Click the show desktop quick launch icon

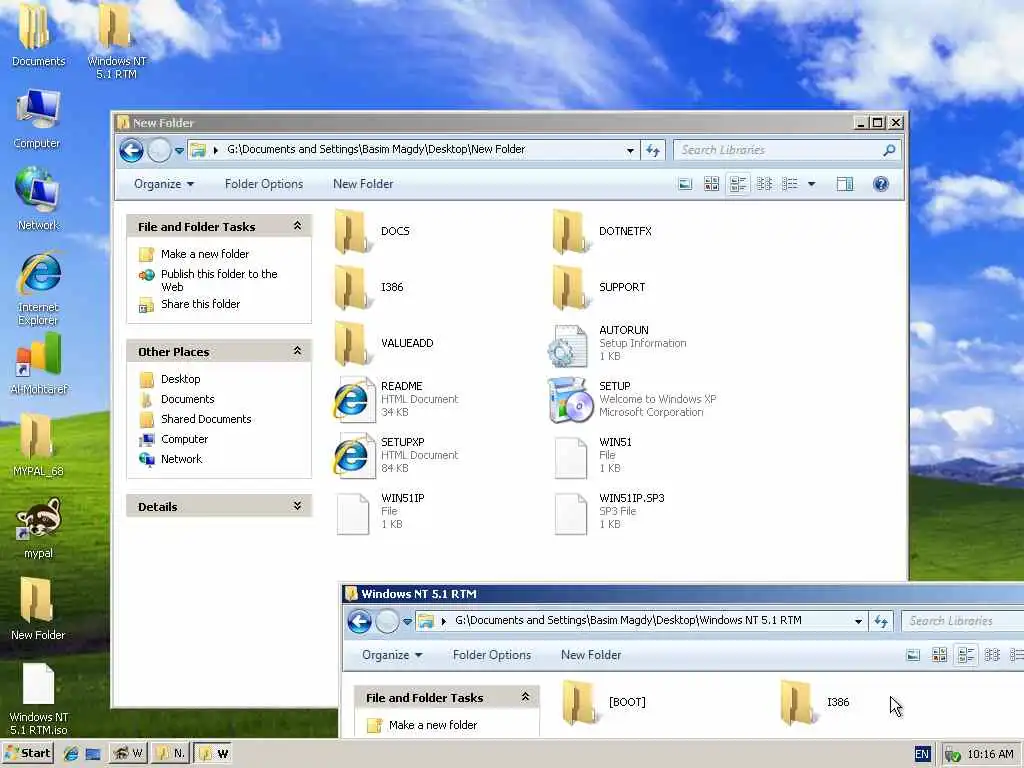[93, 754]
